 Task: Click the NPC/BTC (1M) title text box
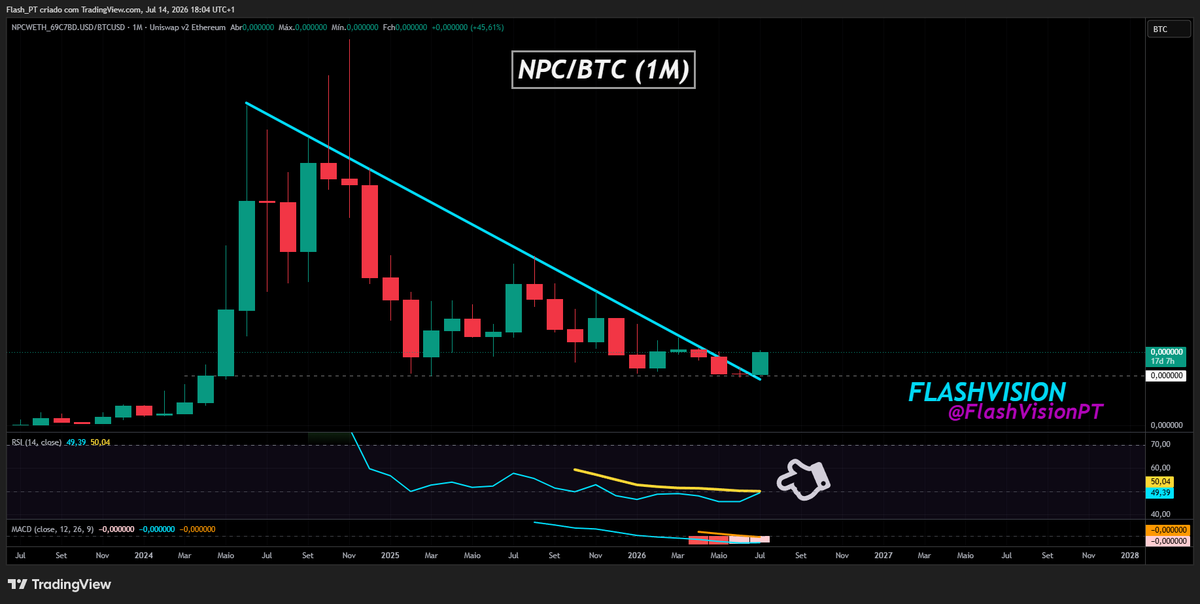point(604,71)
